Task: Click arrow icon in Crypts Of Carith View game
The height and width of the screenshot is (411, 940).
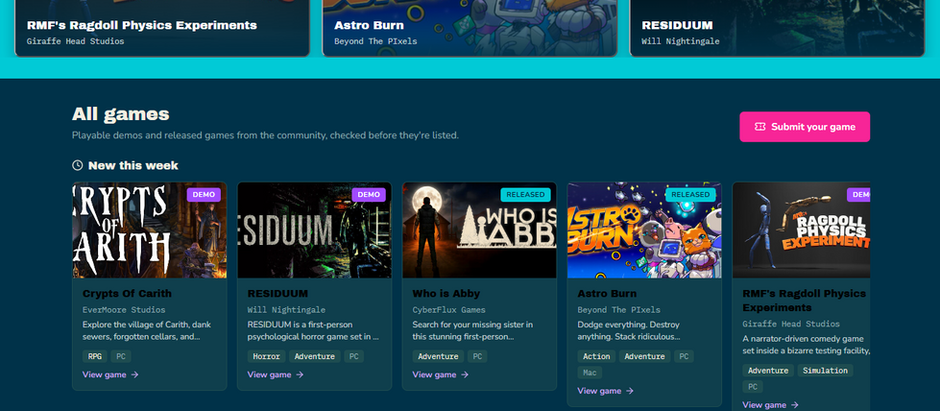Action: (x=134, y=374)
